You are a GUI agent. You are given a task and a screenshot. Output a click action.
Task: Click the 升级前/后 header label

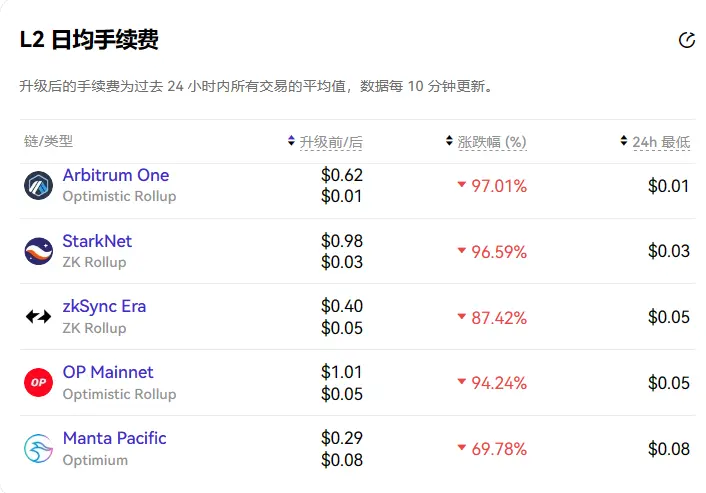331,142
